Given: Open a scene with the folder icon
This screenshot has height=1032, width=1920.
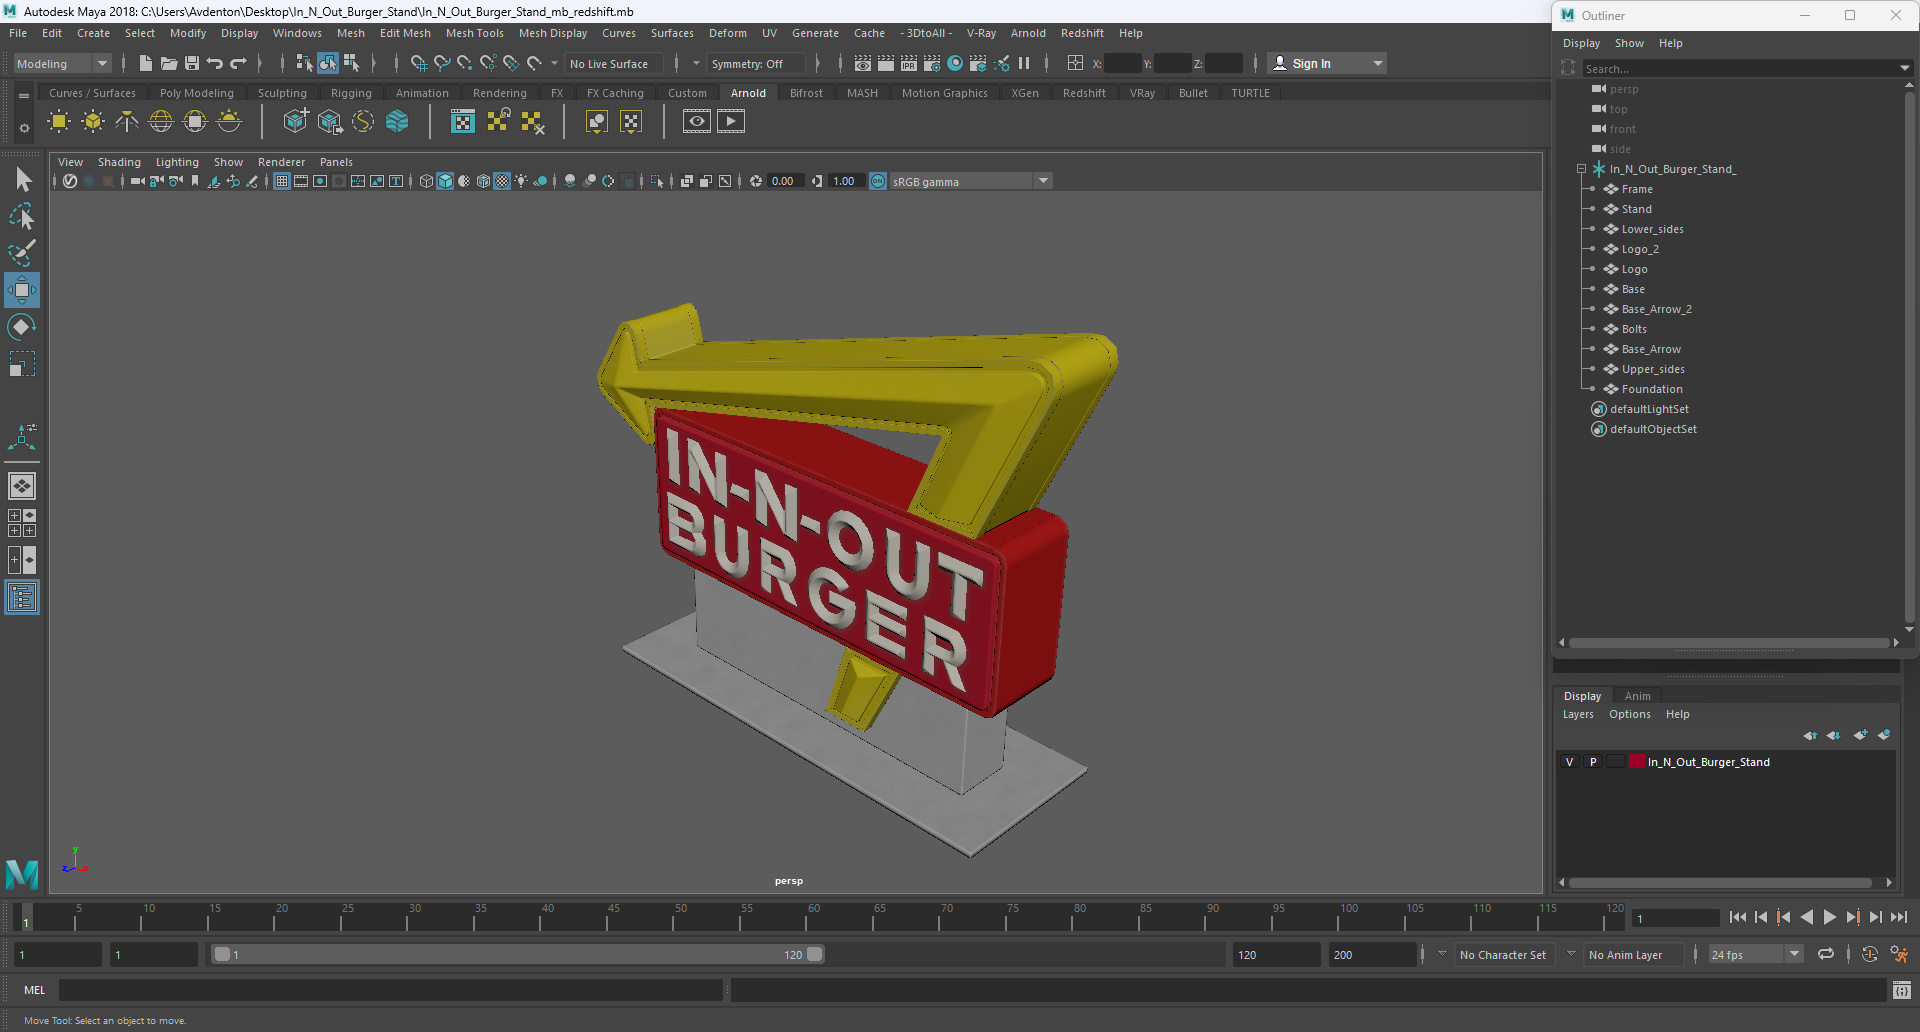Looking at the screenshot, I should coord(168,63).
